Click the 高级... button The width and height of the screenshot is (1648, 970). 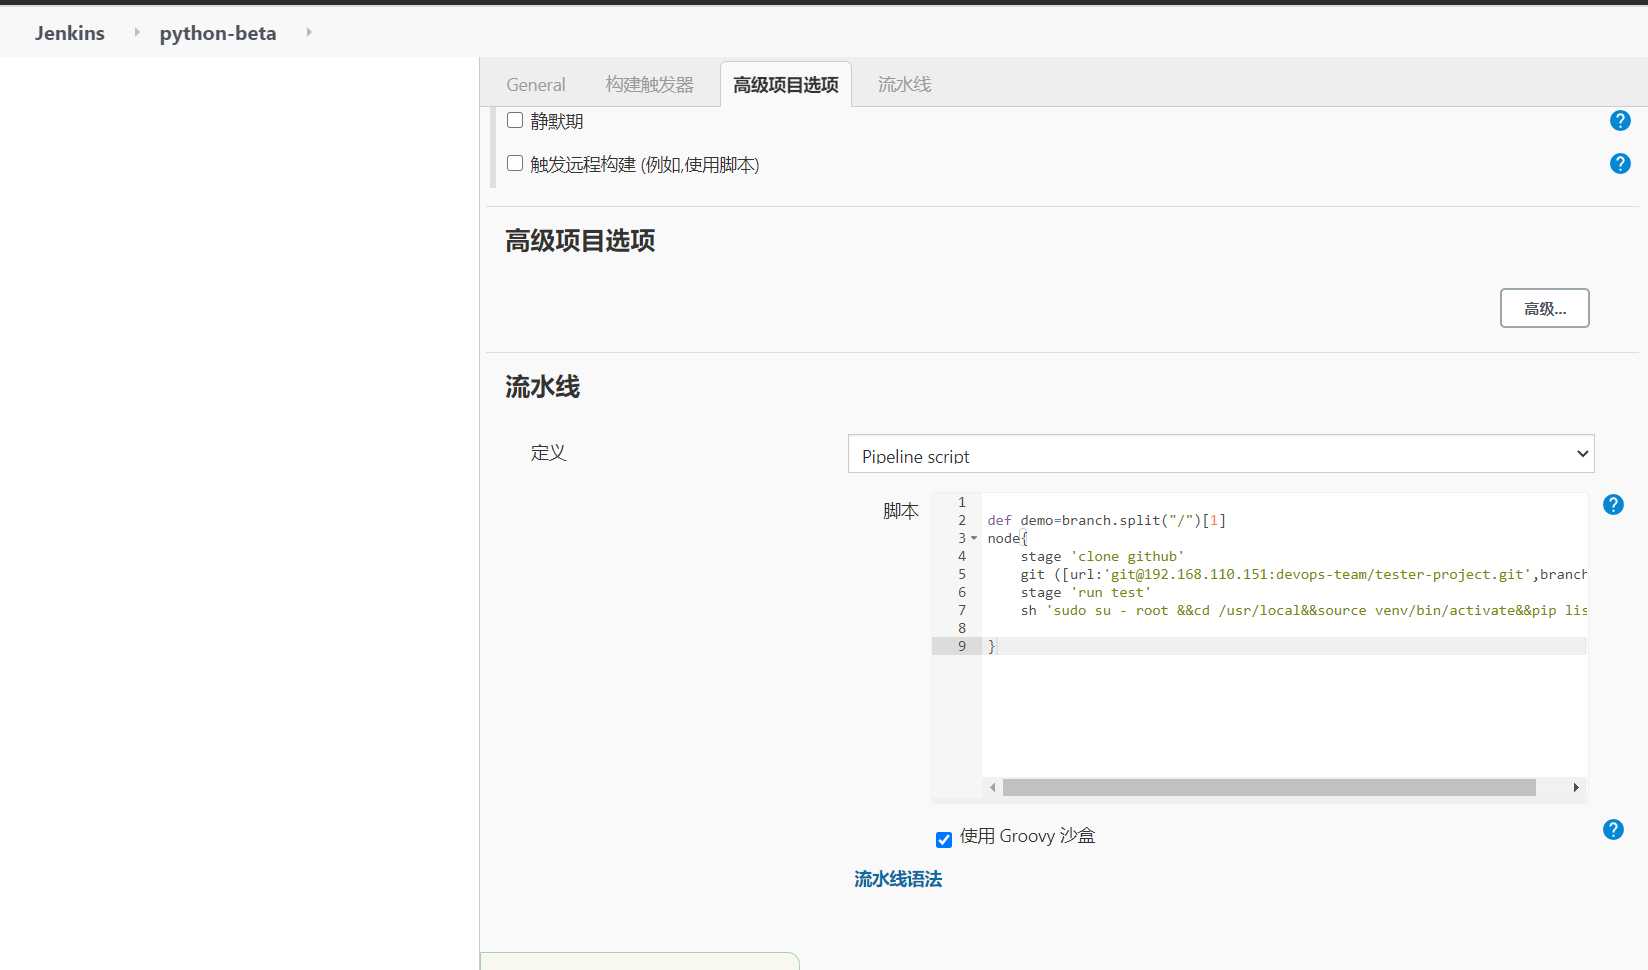pyautogui.click(x=1544, y=308)
